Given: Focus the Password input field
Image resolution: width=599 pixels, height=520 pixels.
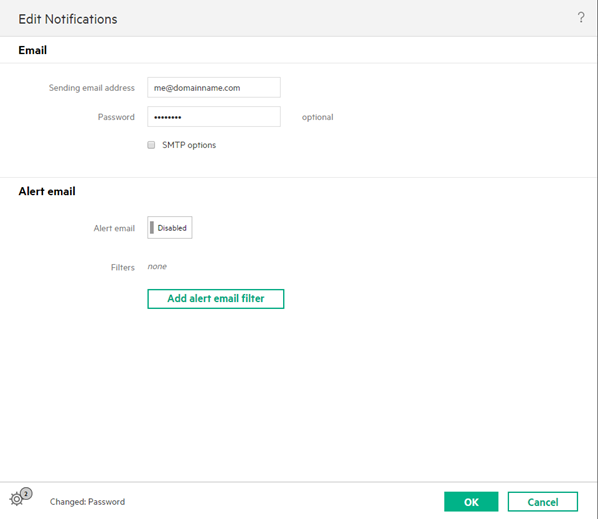Looking at the screenshot, I should coord(214,117).
